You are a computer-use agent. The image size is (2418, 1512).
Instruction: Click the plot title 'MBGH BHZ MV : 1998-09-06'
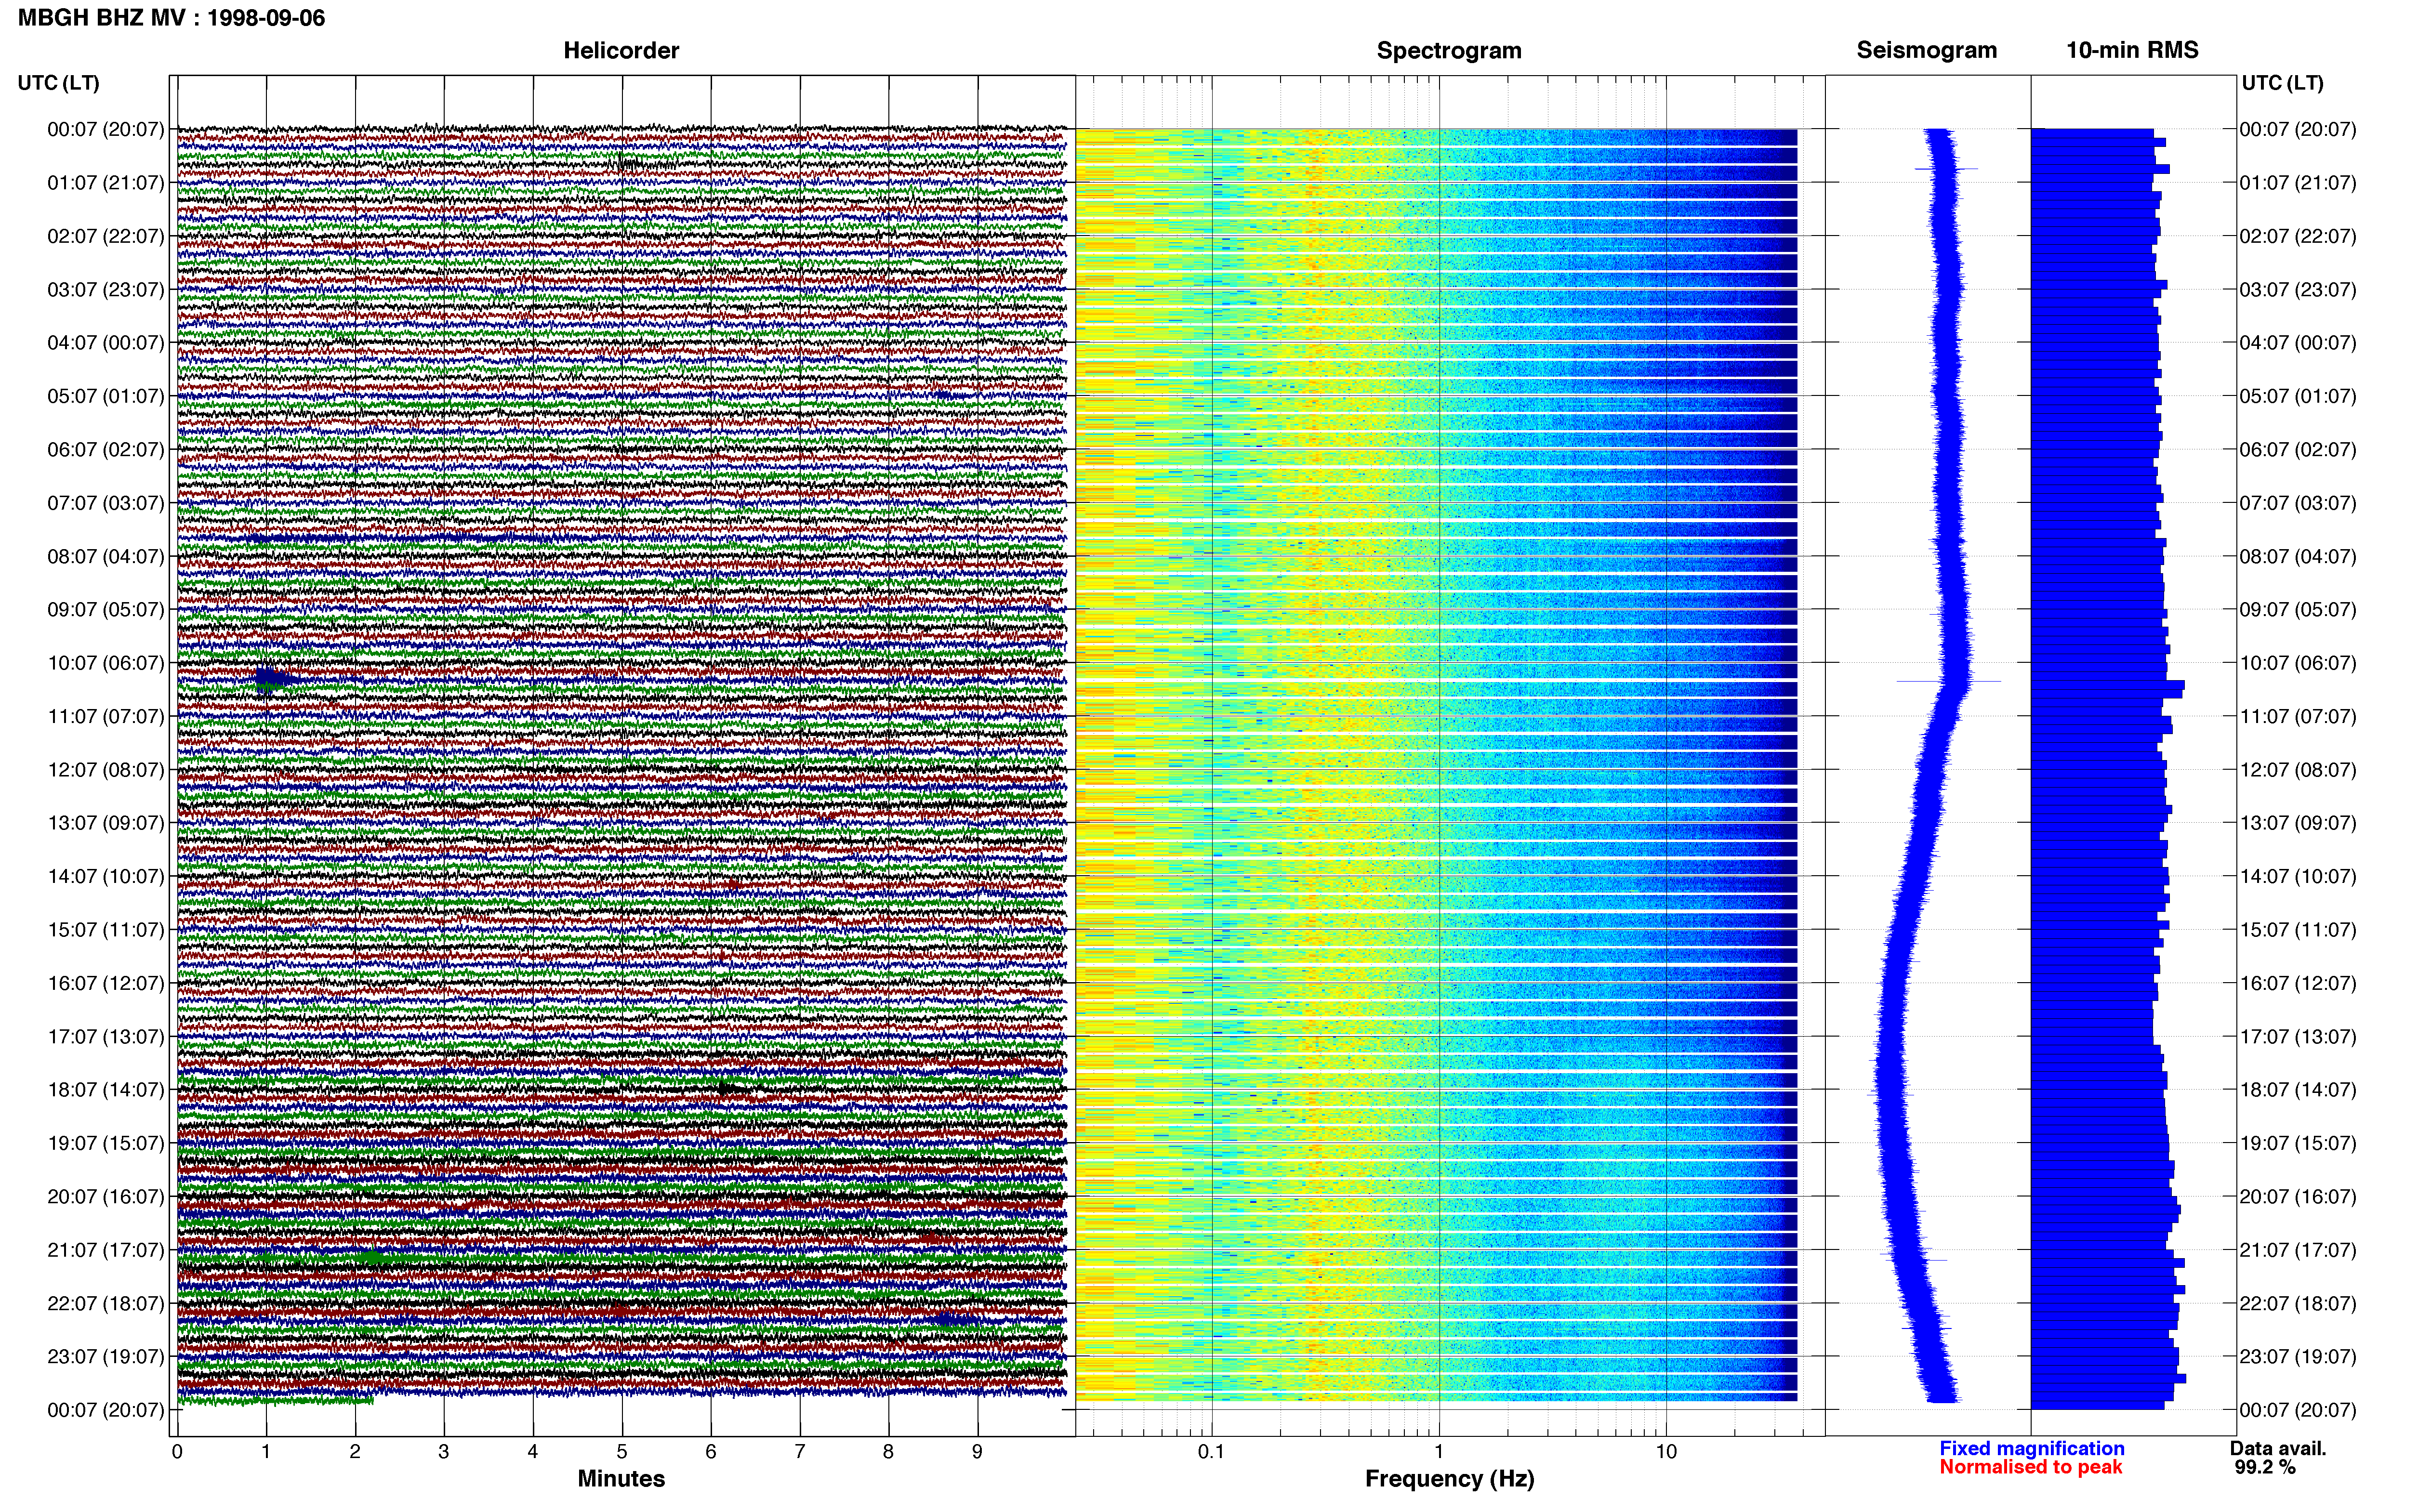pyautogui.click(x=171, y=18)
